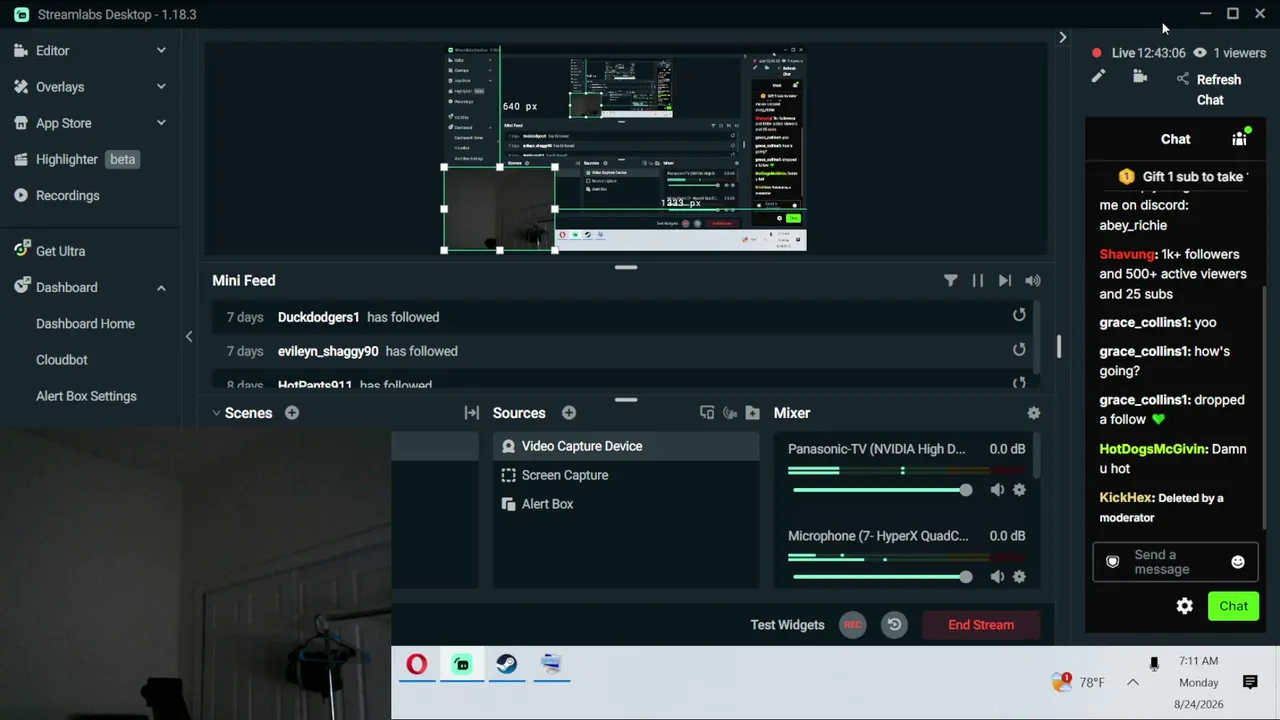Click the video camera icon near Live status

[1140, 77]
